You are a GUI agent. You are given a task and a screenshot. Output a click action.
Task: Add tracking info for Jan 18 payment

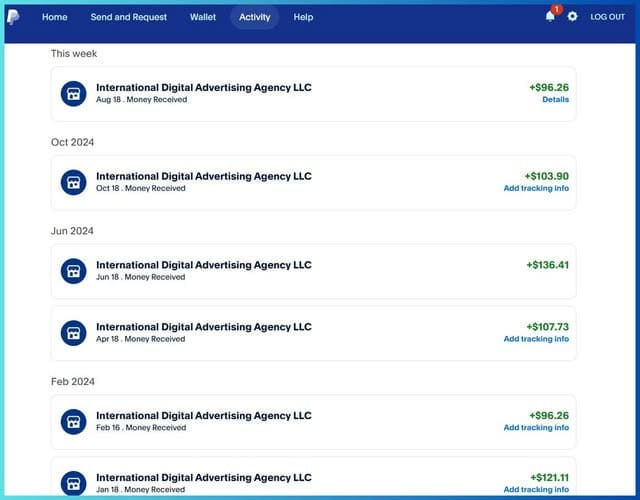click(x=536, y=489)
